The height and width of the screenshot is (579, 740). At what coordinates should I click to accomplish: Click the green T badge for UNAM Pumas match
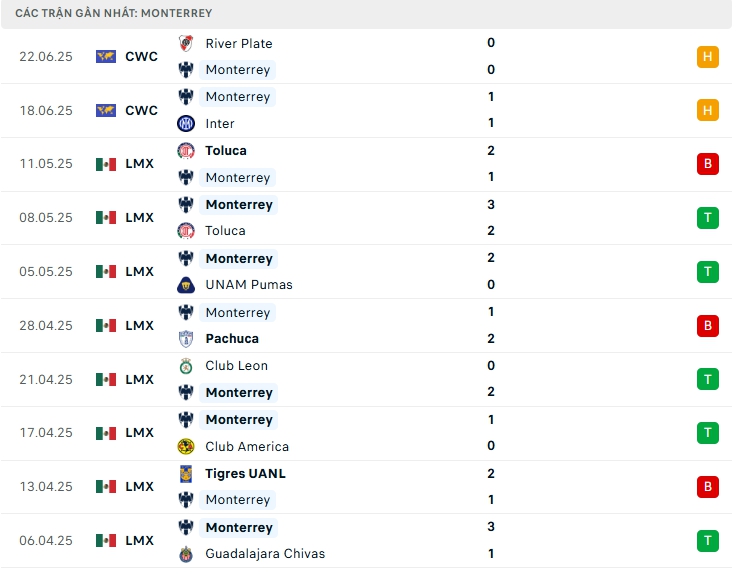click(708, 272)
